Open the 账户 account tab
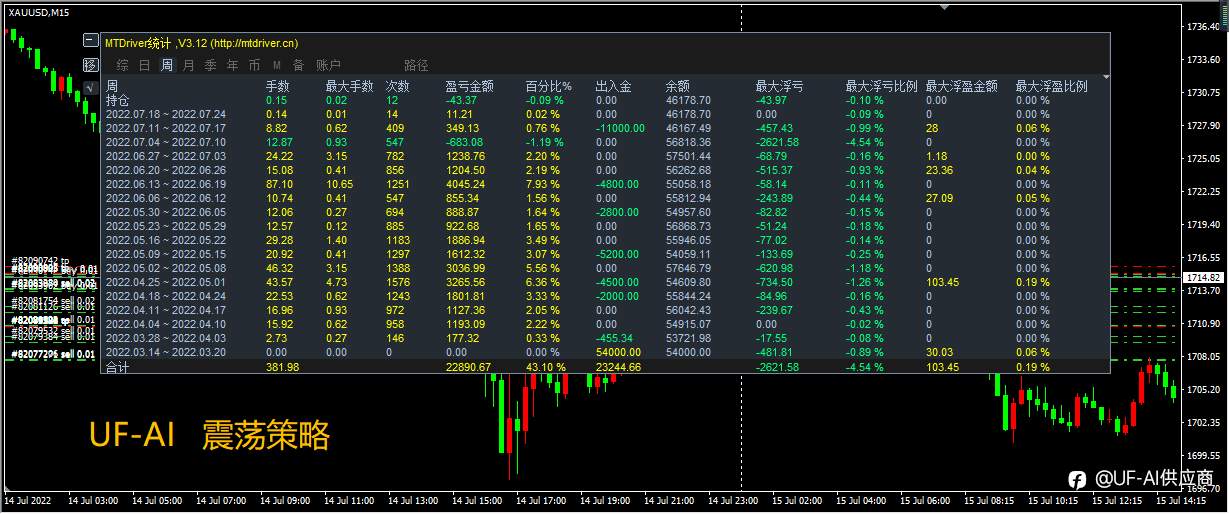The image size is (1229, 514). 328,65
